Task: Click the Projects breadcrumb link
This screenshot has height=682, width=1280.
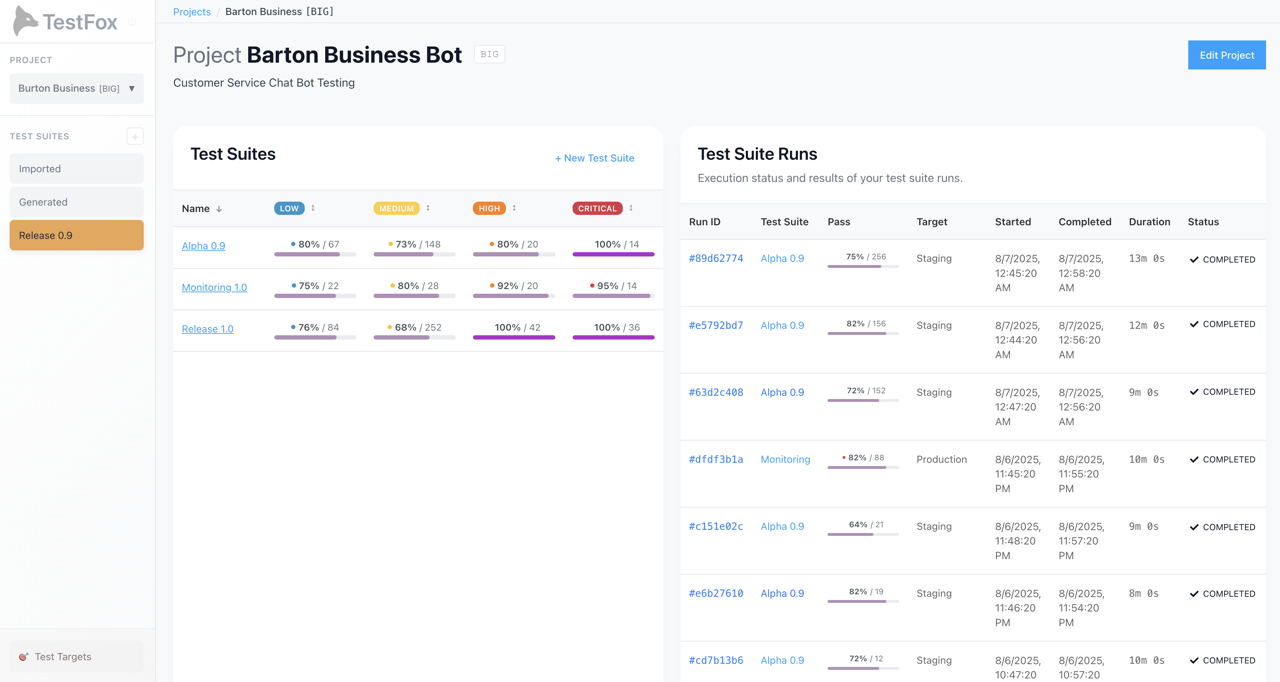Action: (x=192, y=11)
